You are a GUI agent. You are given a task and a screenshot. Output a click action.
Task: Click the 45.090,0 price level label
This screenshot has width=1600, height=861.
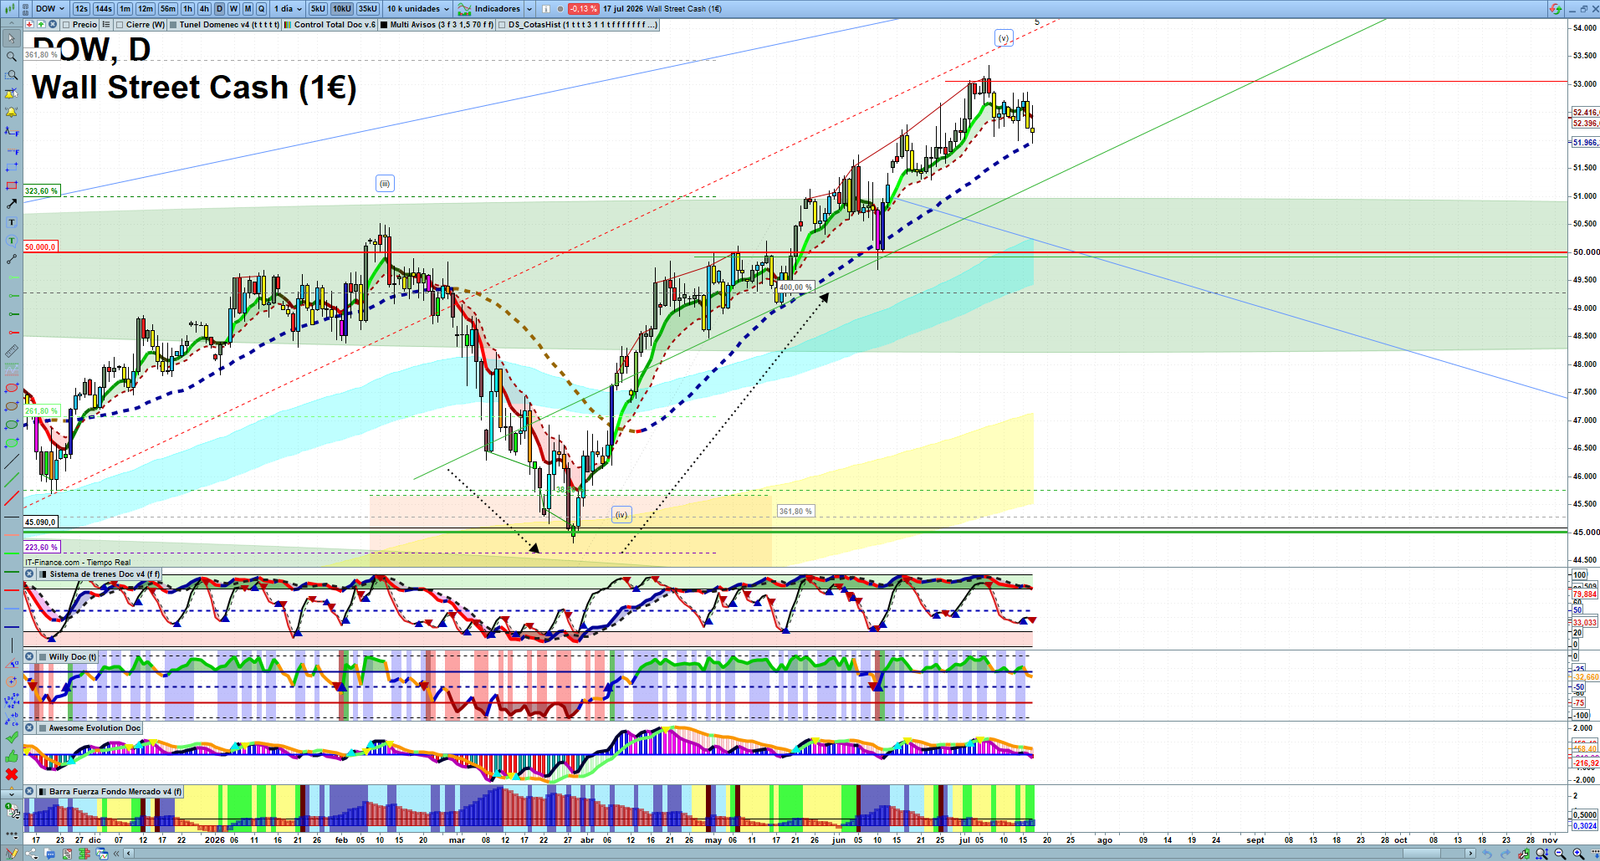tap(41, 522)
